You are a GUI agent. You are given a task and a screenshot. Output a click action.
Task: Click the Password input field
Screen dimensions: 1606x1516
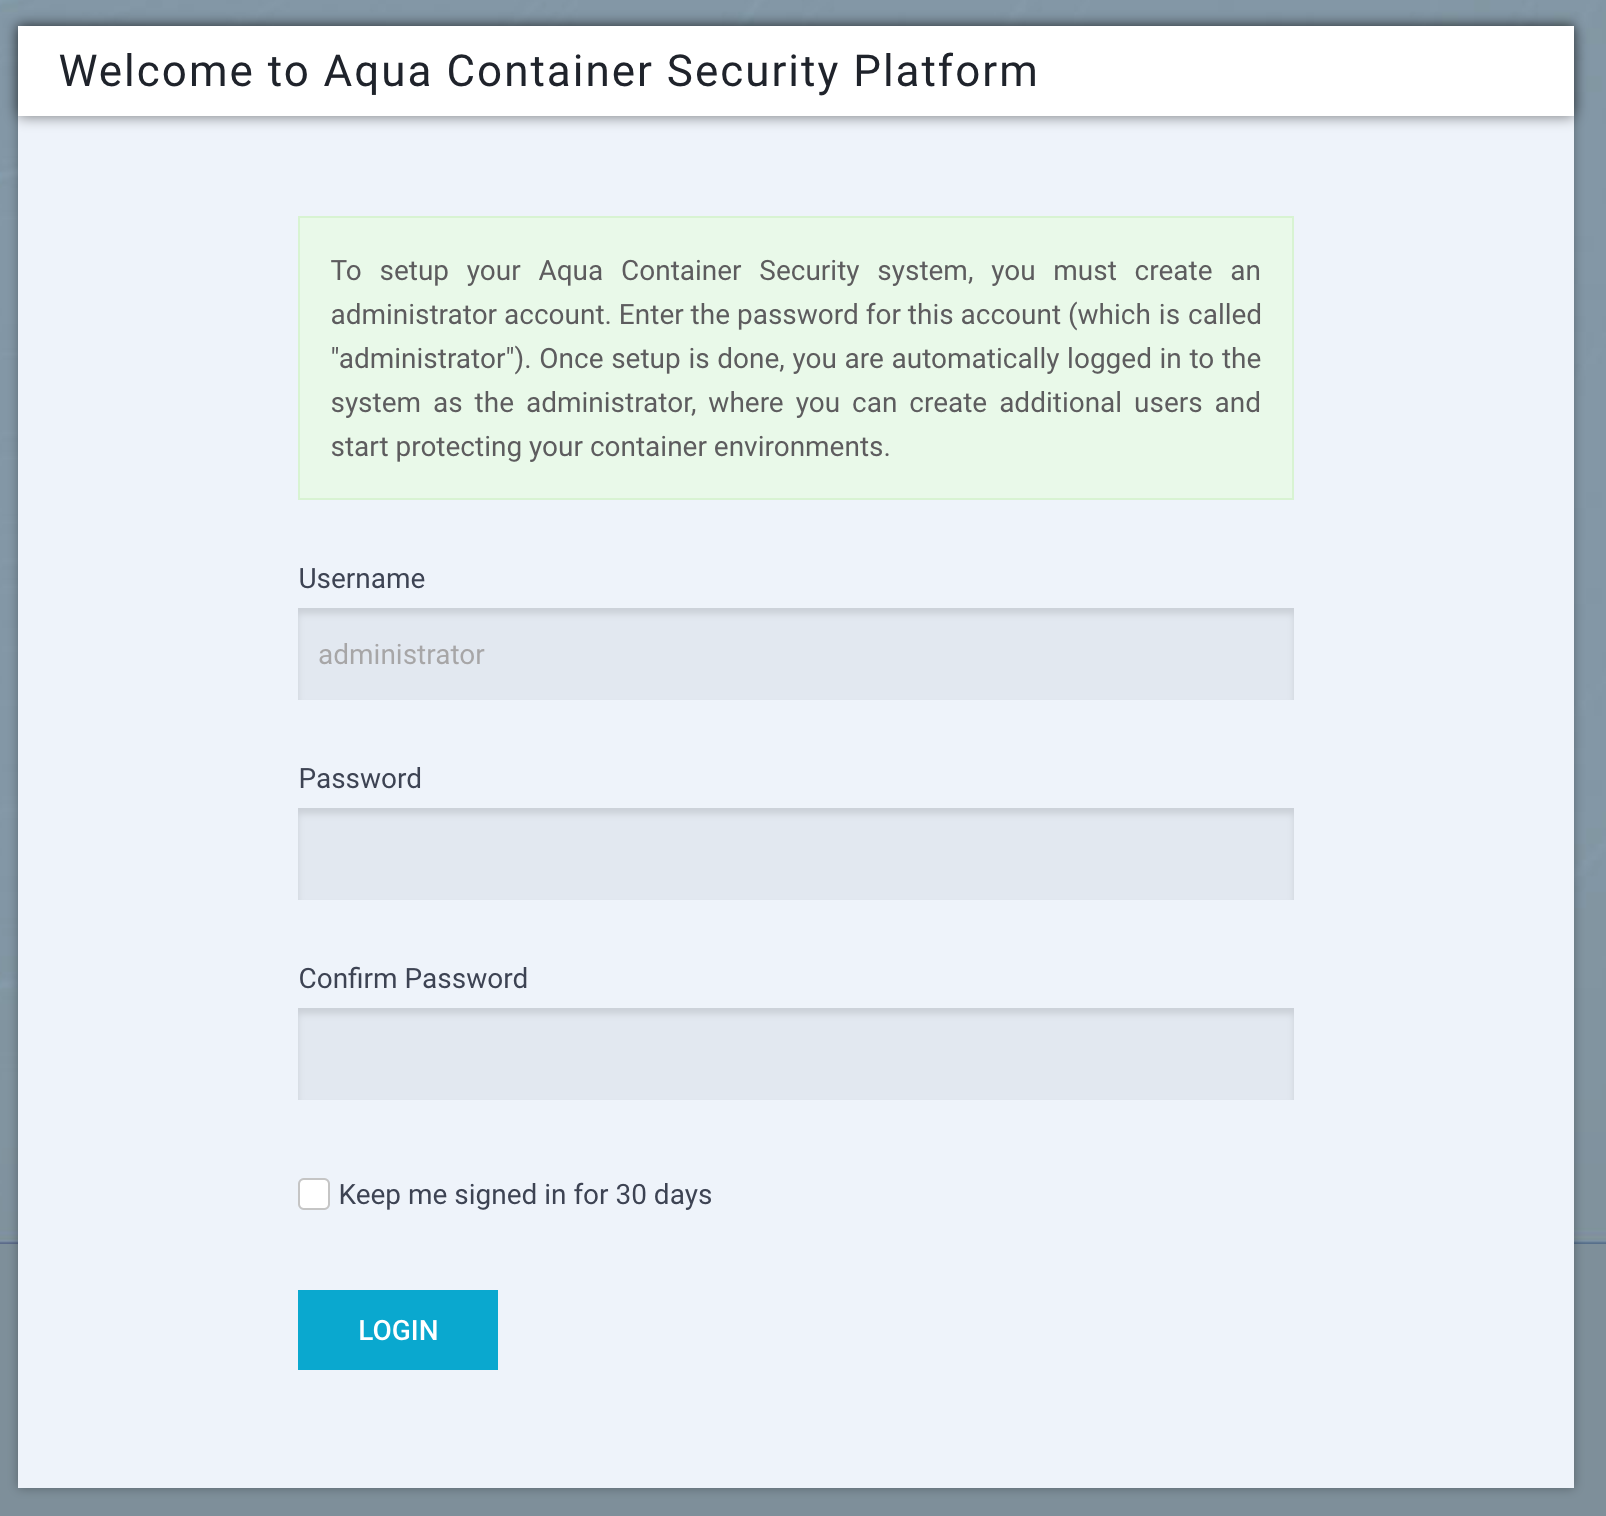pos(795,854)
